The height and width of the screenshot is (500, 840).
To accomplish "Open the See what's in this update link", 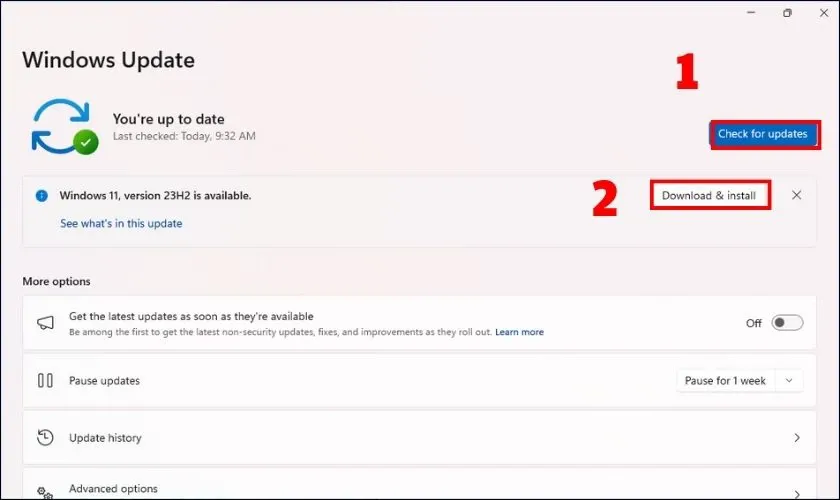I will (121, 223).
